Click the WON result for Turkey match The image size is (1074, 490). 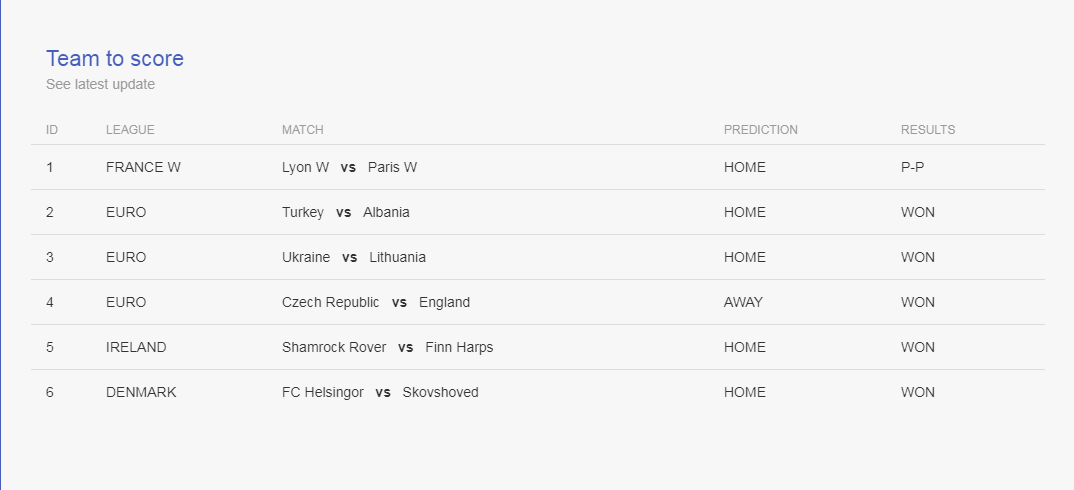918,212
